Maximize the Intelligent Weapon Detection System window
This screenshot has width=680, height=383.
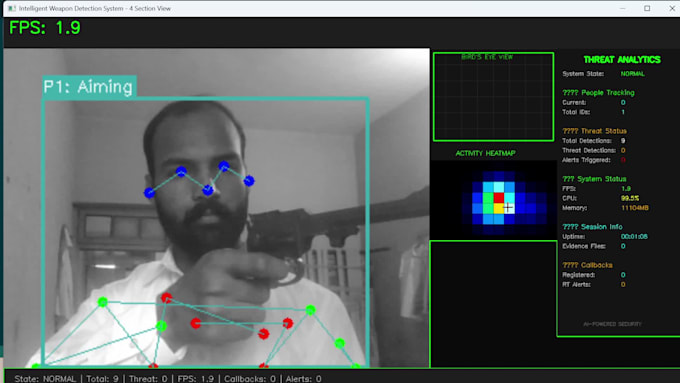(x=647, y=8)
